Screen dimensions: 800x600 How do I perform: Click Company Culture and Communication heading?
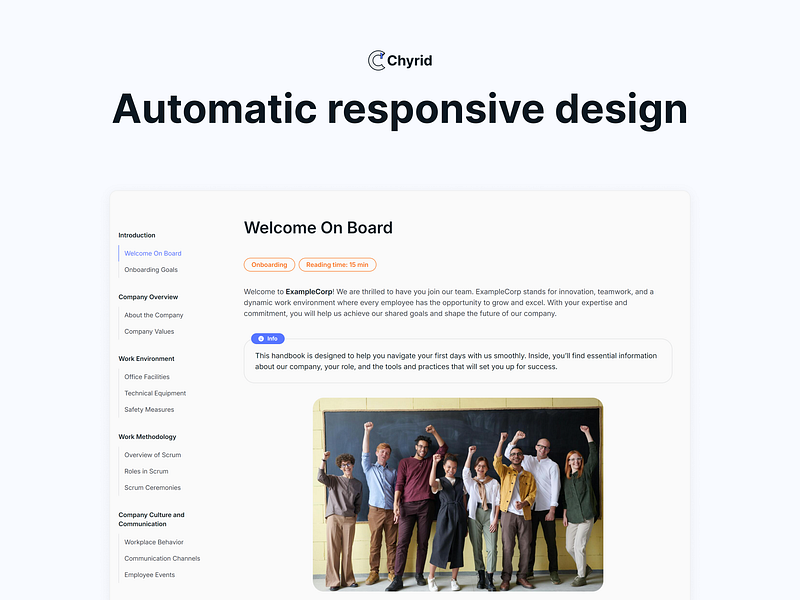point(152,519)
